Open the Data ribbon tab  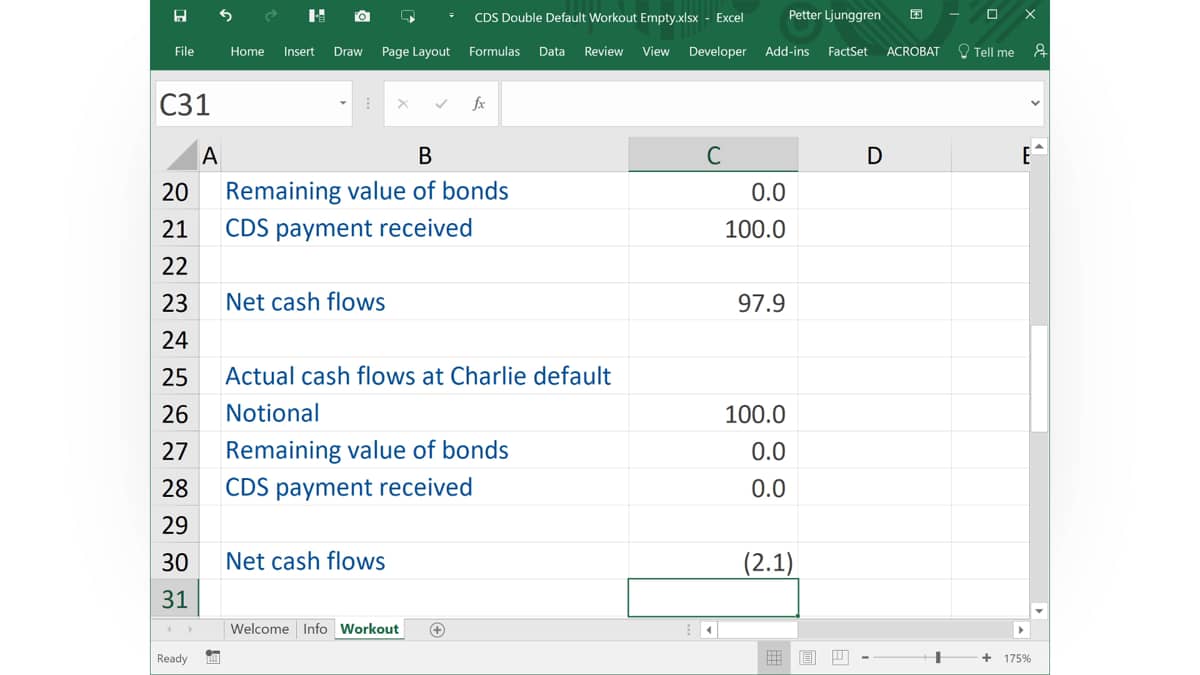[x=552, y=51]
